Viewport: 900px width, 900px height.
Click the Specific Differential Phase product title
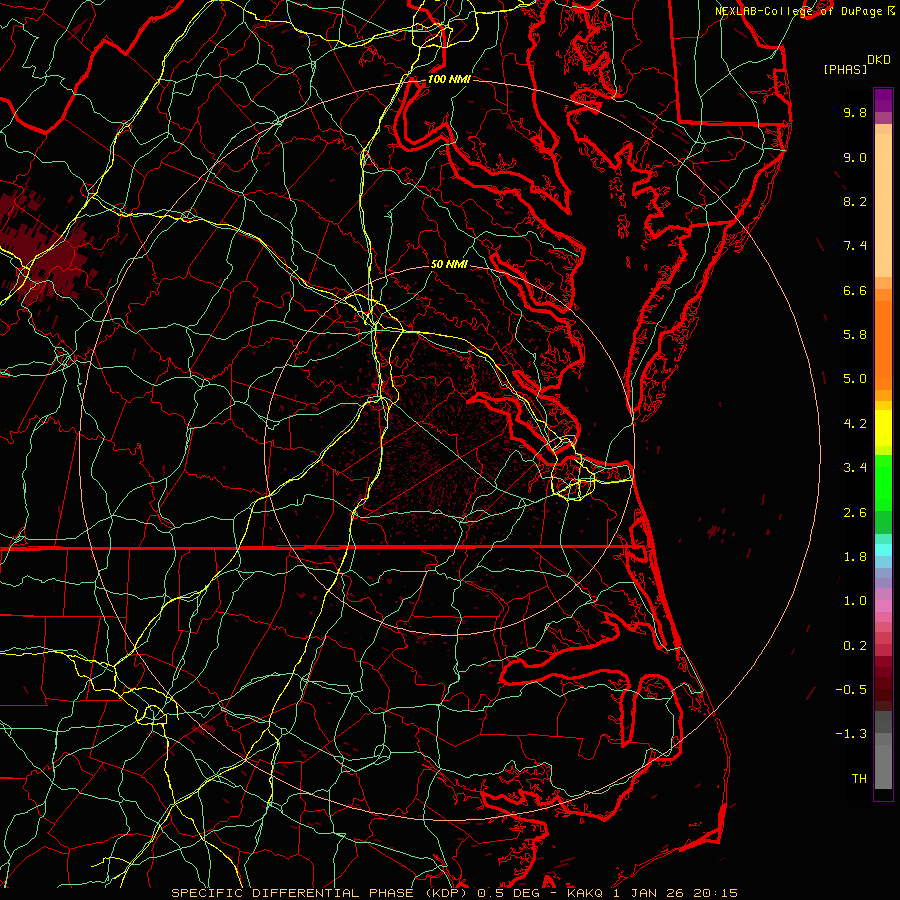tap(322, 893)
